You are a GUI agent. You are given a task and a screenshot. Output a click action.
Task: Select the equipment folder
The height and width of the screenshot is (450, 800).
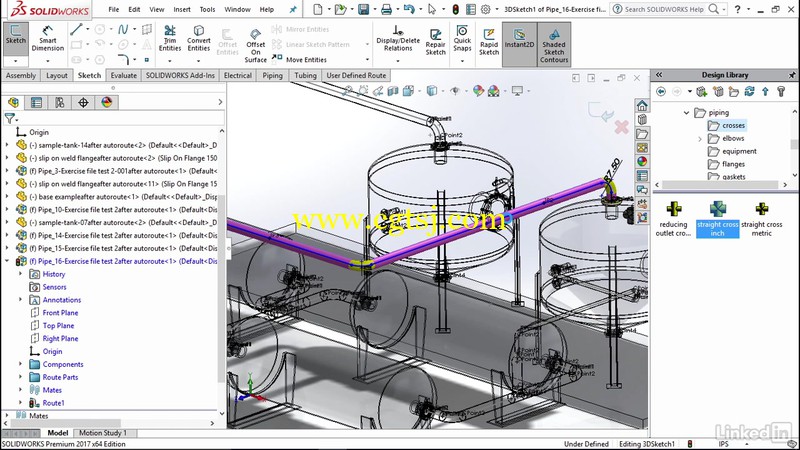(x=739, y=152)
